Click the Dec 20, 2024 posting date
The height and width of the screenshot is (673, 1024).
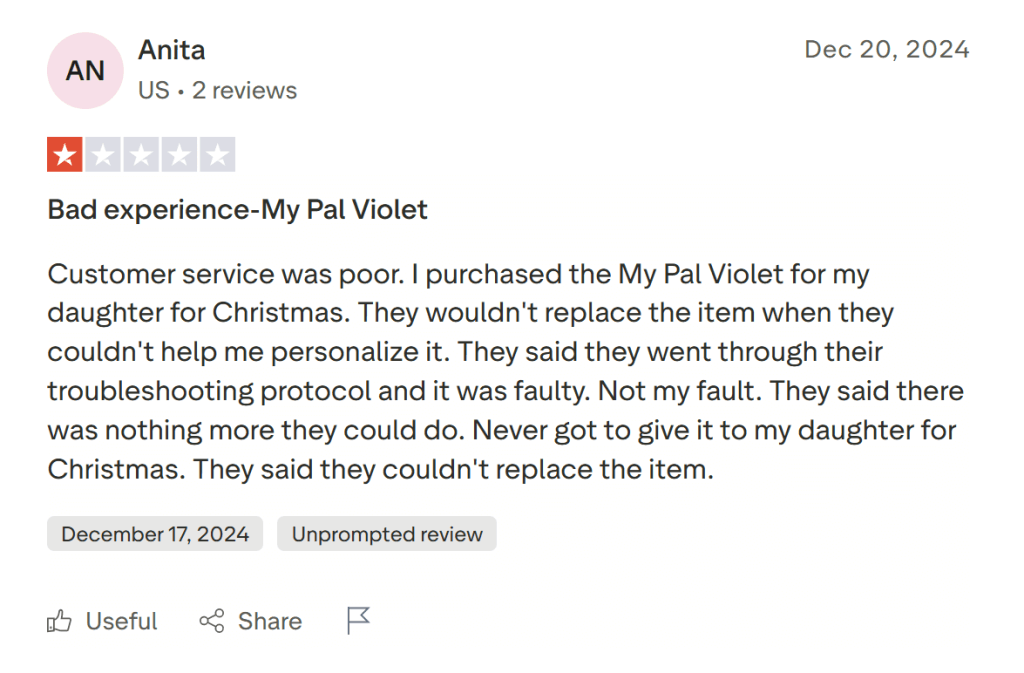coord(886,49)
